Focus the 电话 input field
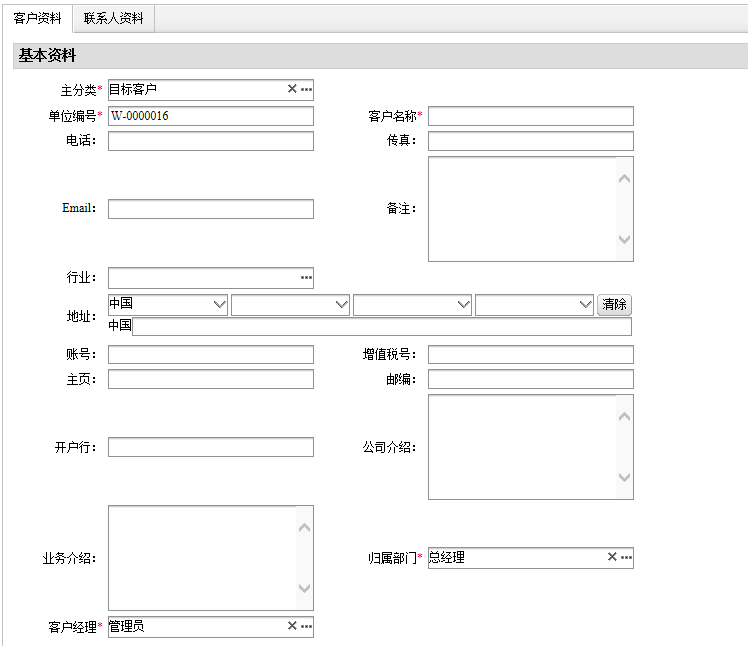748x646 pixels. pos(211,141)
